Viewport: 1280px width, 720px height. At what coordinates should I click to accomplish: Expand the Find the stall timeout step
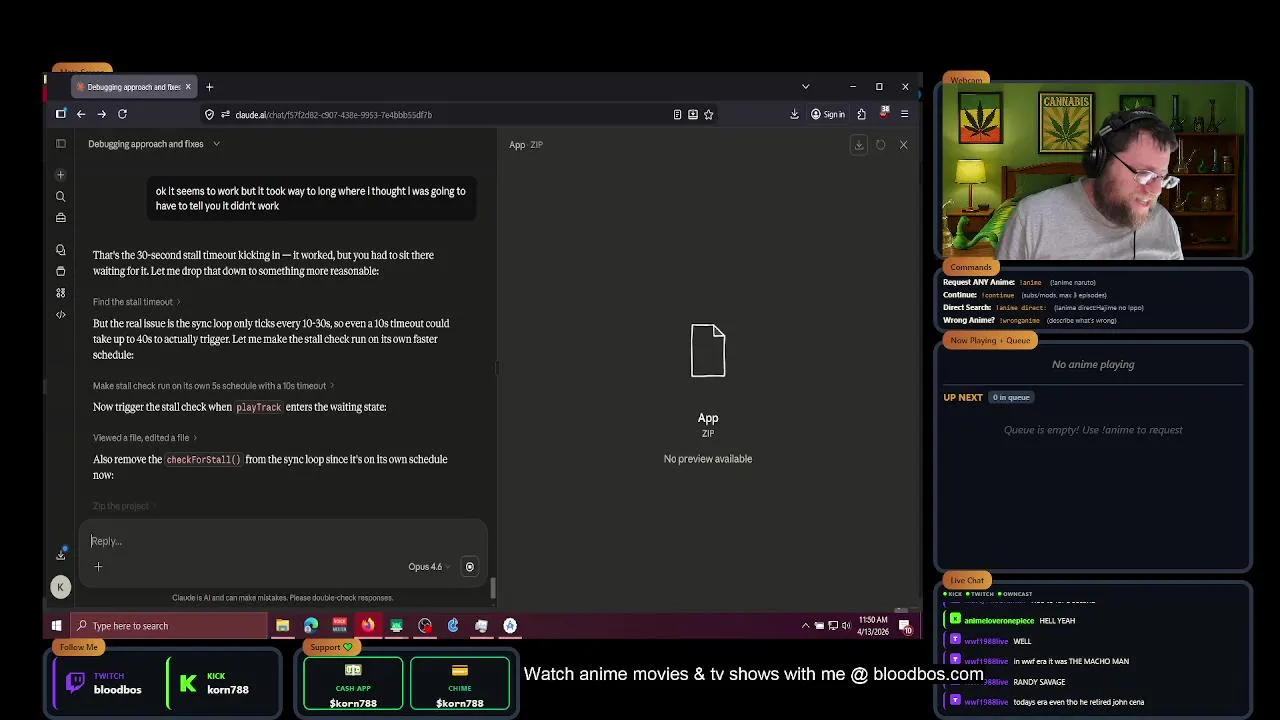(x=137, y=302)
